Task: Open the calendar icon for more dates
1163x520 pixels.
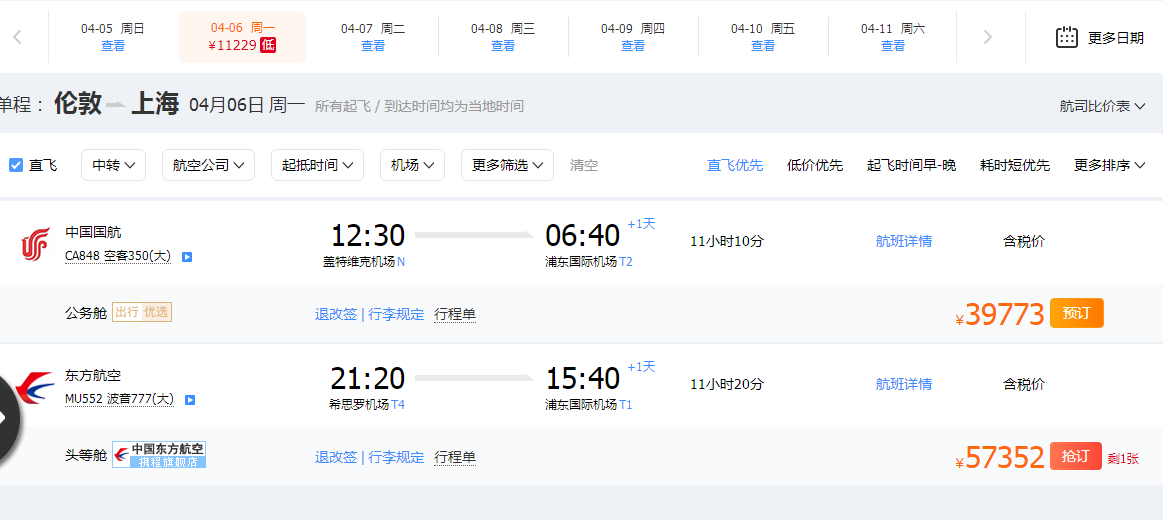Action: (x=1067, y=37)
